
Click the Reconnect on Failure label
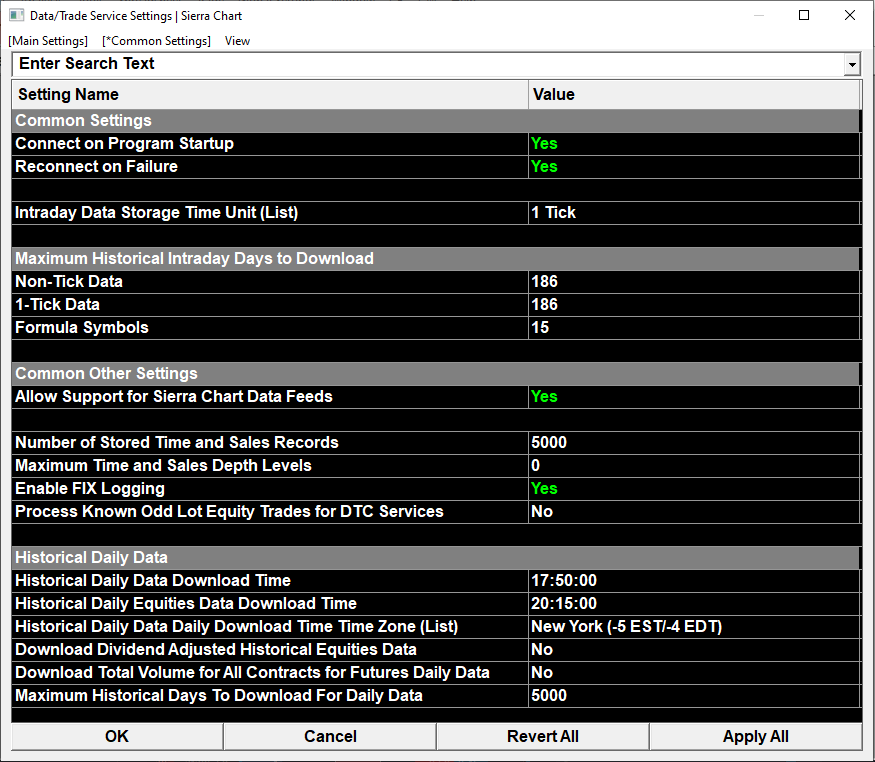(97, 166)
